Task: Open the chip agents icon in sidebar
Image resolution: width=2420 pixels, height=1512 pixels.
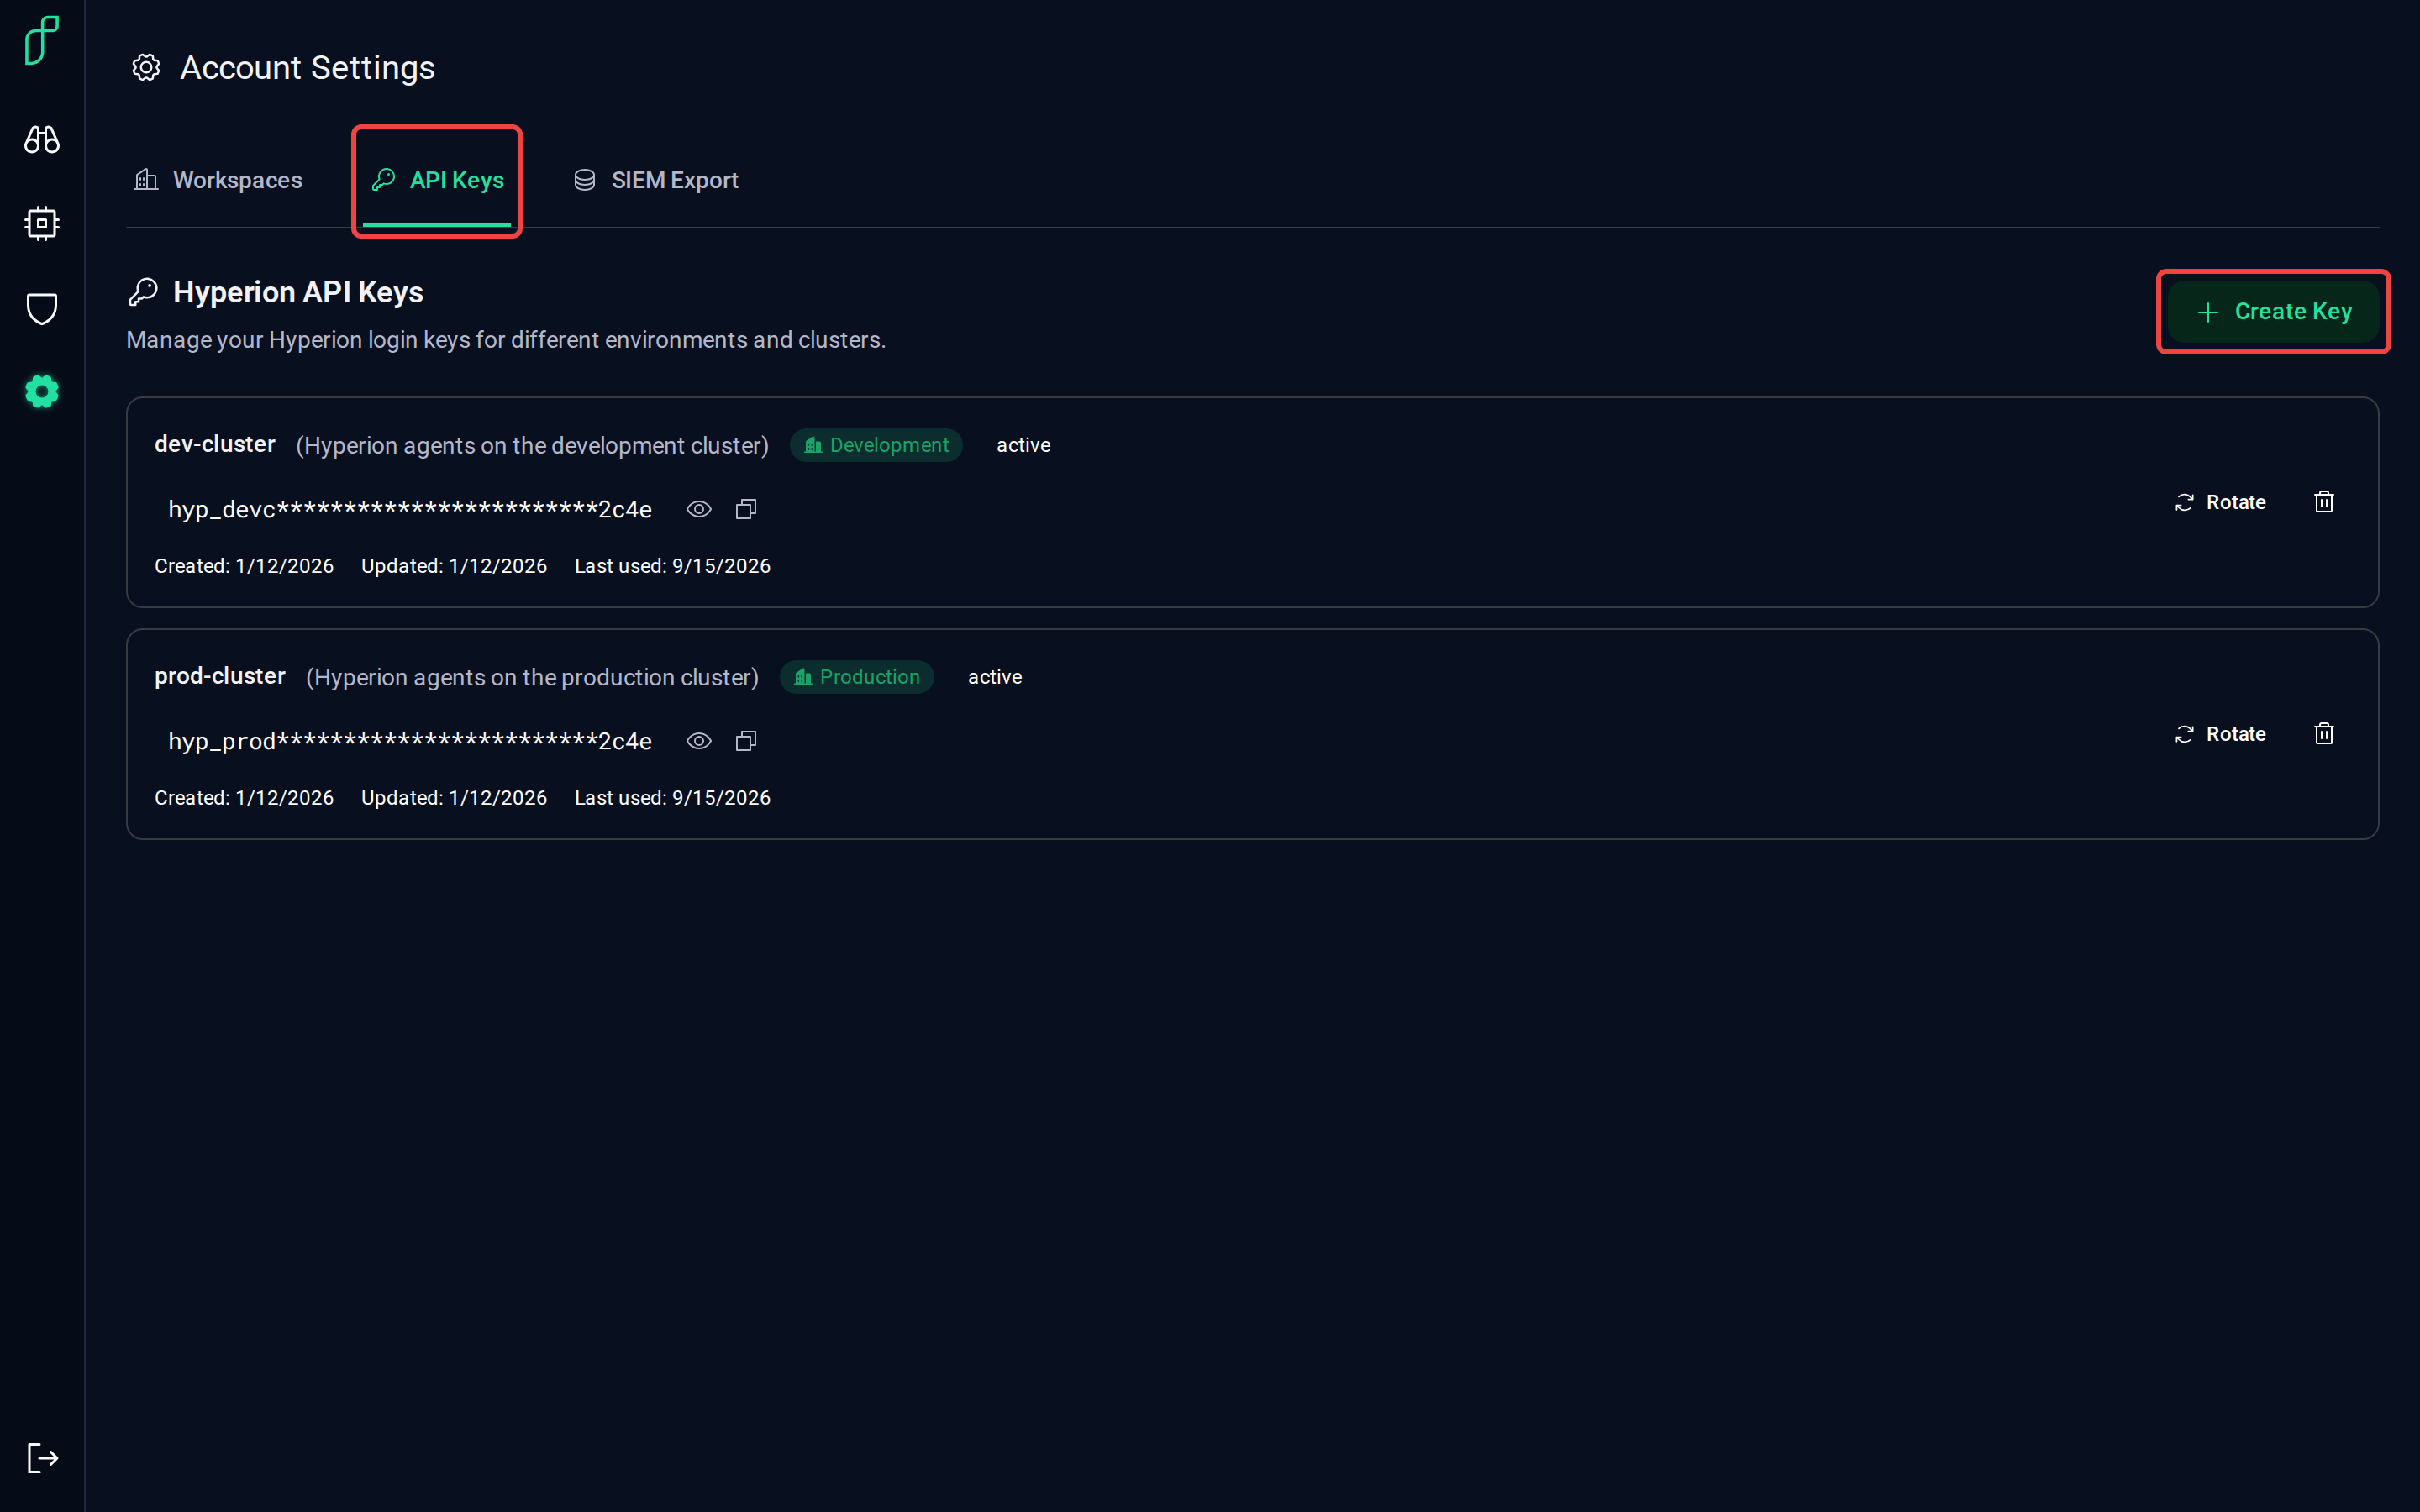Action: 42,223
